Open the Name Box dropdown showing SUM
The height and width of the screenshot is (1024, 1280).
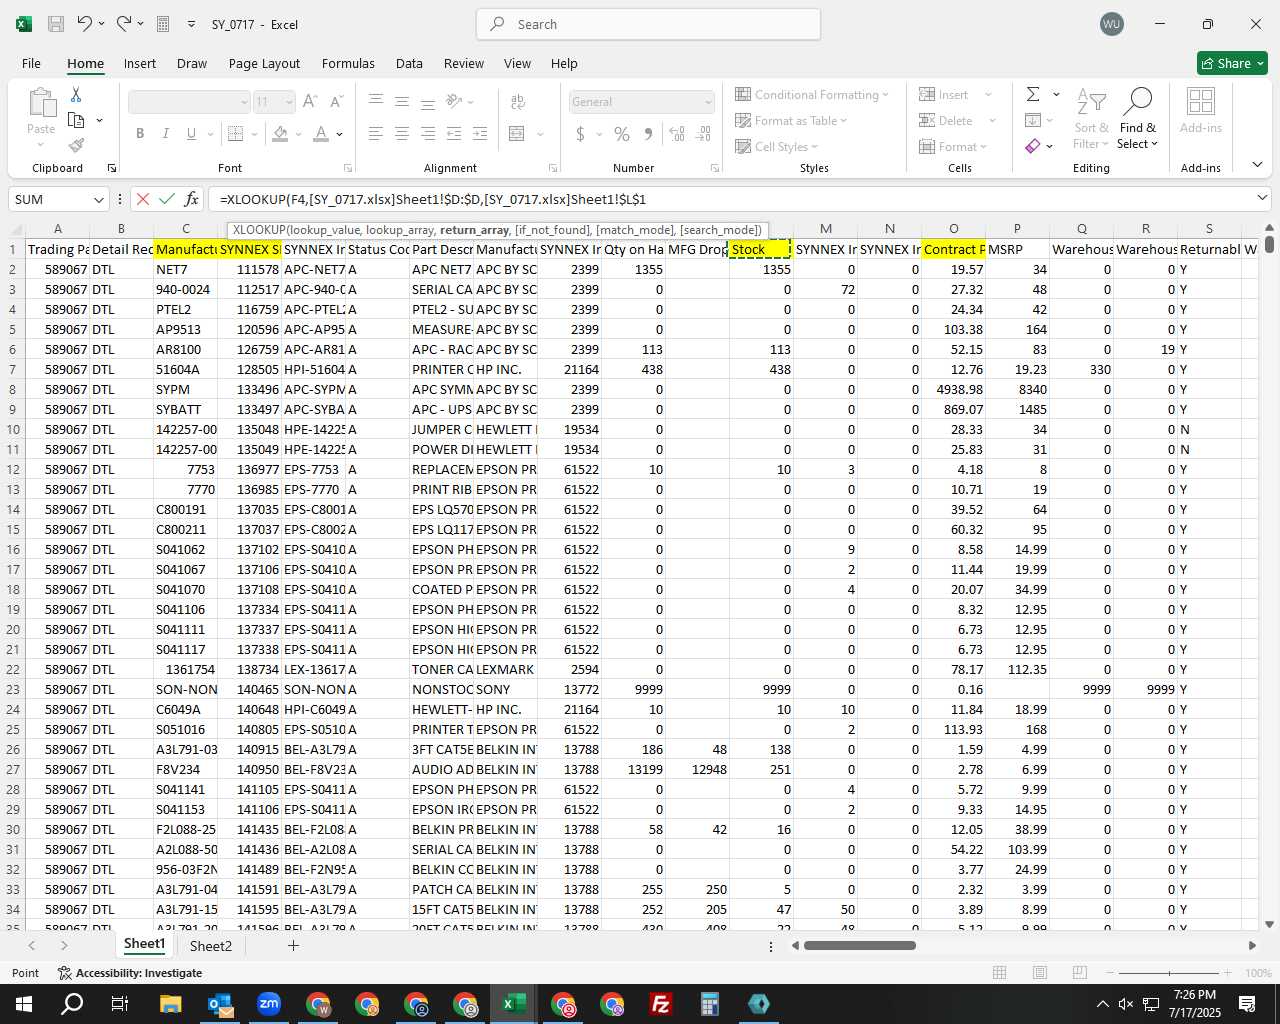coord(98,199)
